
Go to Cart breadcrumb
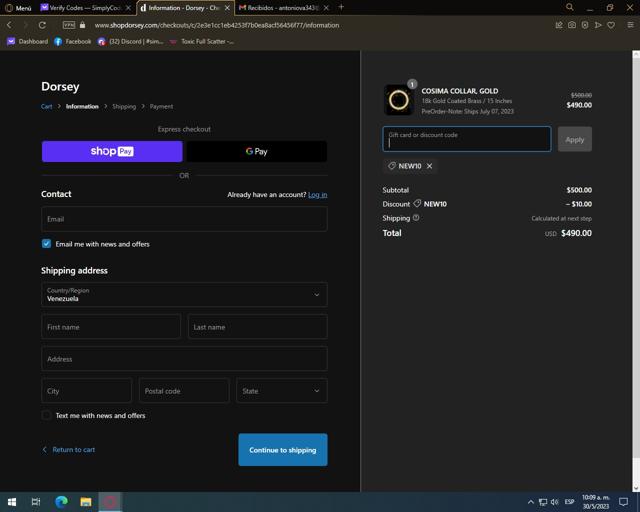coord(47,106)
